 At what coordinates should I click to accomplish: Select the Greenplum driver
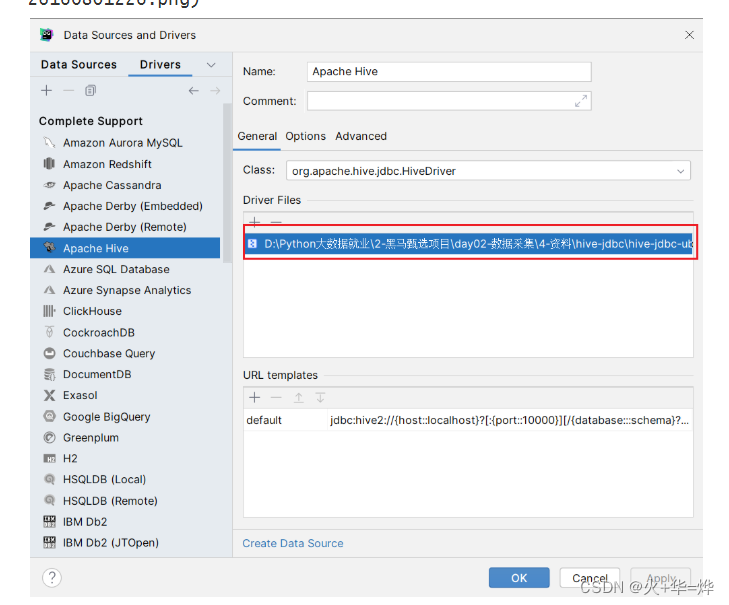91,438
